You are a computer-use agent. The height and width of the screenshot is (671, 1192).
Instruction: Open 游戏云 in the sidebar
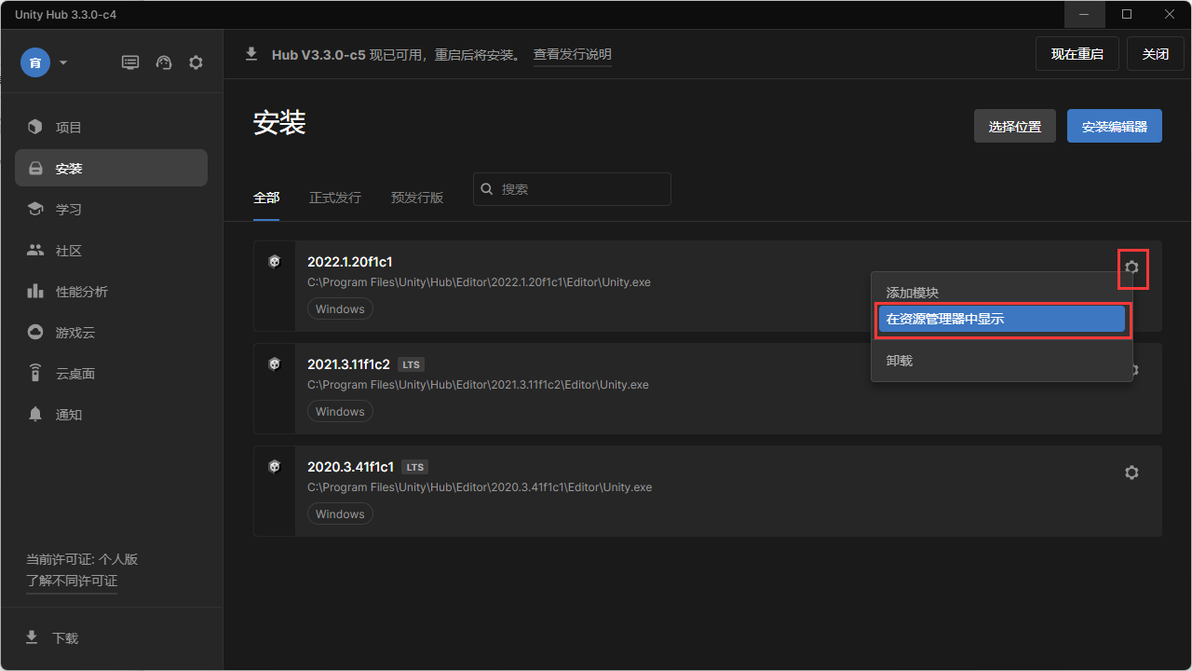tap(111, 332)
